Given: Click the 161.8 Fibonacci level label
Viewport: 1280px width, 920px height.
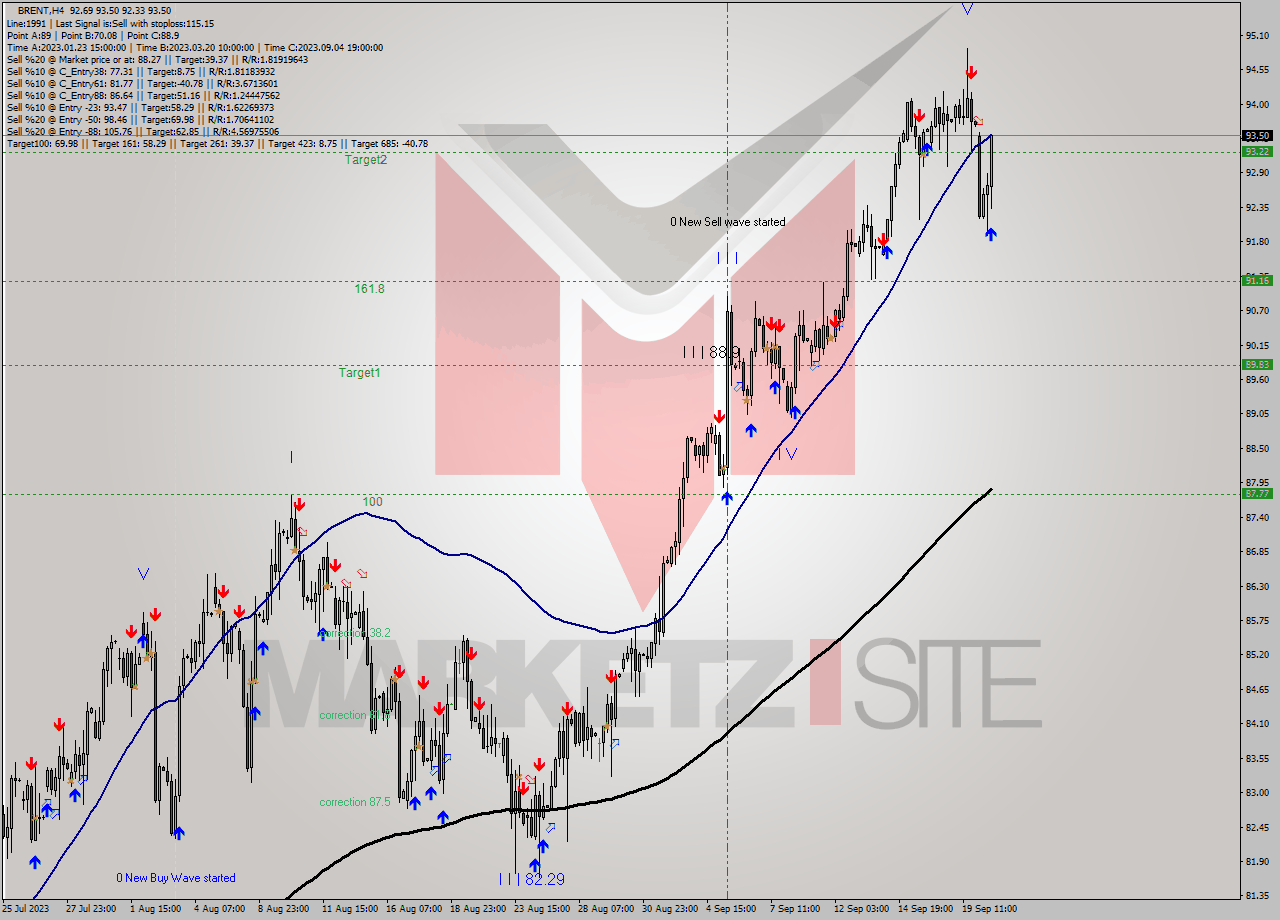Looking at the screenshot, I should (x=369, y=288).
